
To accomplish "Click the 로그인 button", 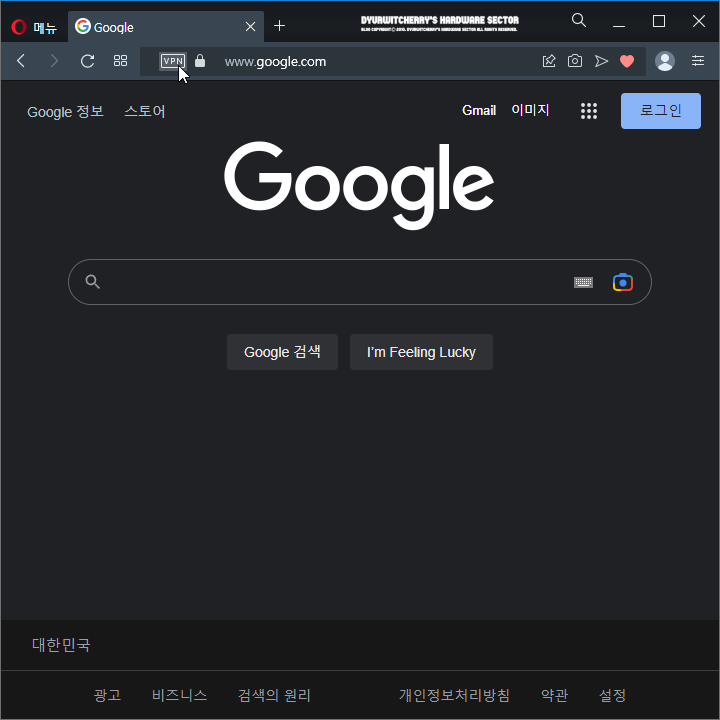I will (x=660, y=111).
